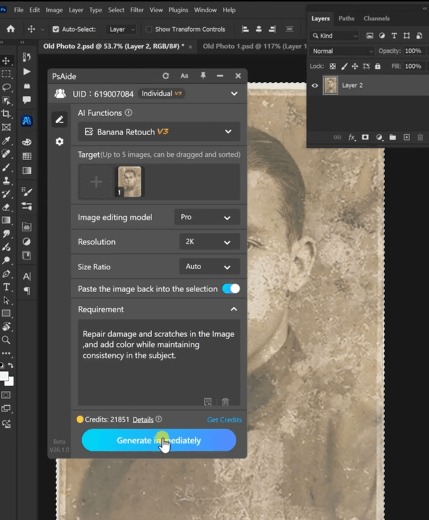Screen dimensions: 429x520
Task: Open credits Details link
Action: click(x=143, y=420)
